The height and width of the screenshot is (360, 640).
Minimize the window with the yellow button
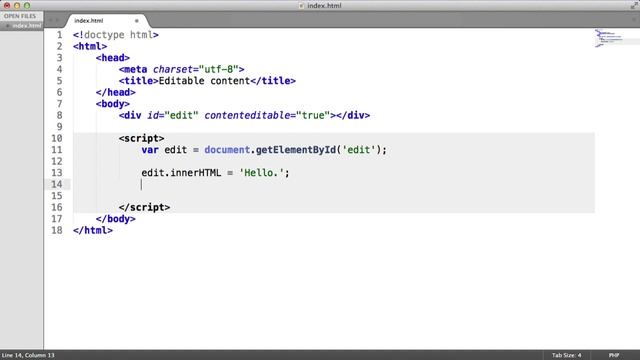click(x=17, y=6)
